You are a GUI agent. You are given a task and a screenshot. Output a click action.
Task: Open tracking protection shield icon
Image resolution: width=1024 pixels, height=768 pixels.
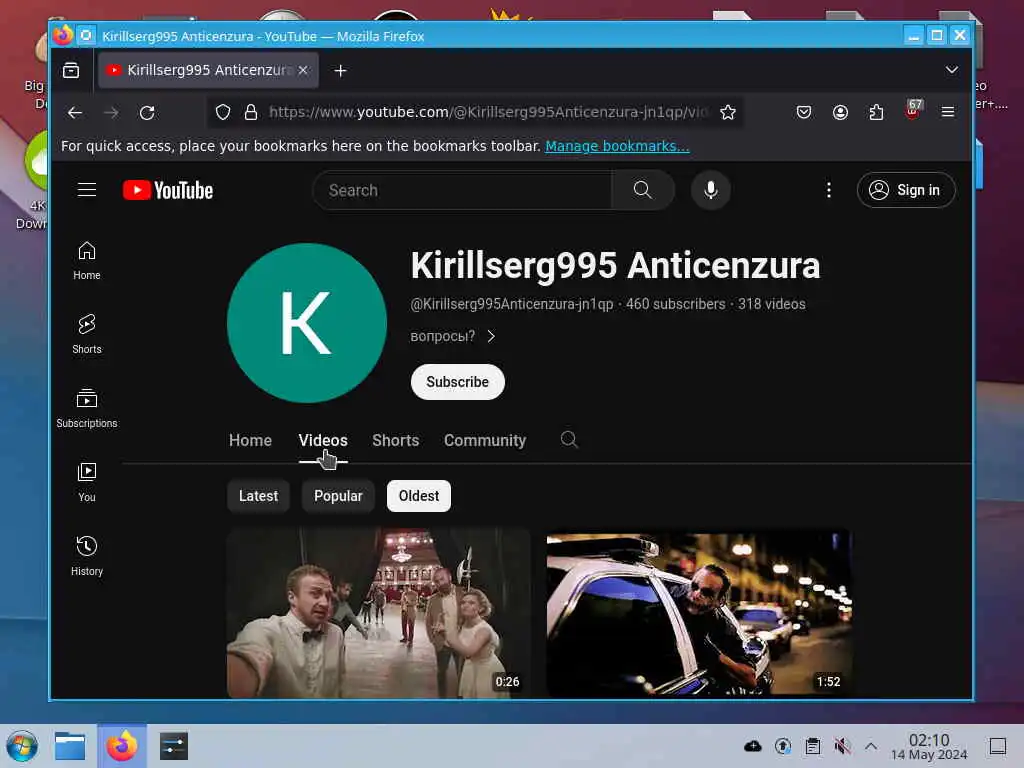[x=223, y=112]
